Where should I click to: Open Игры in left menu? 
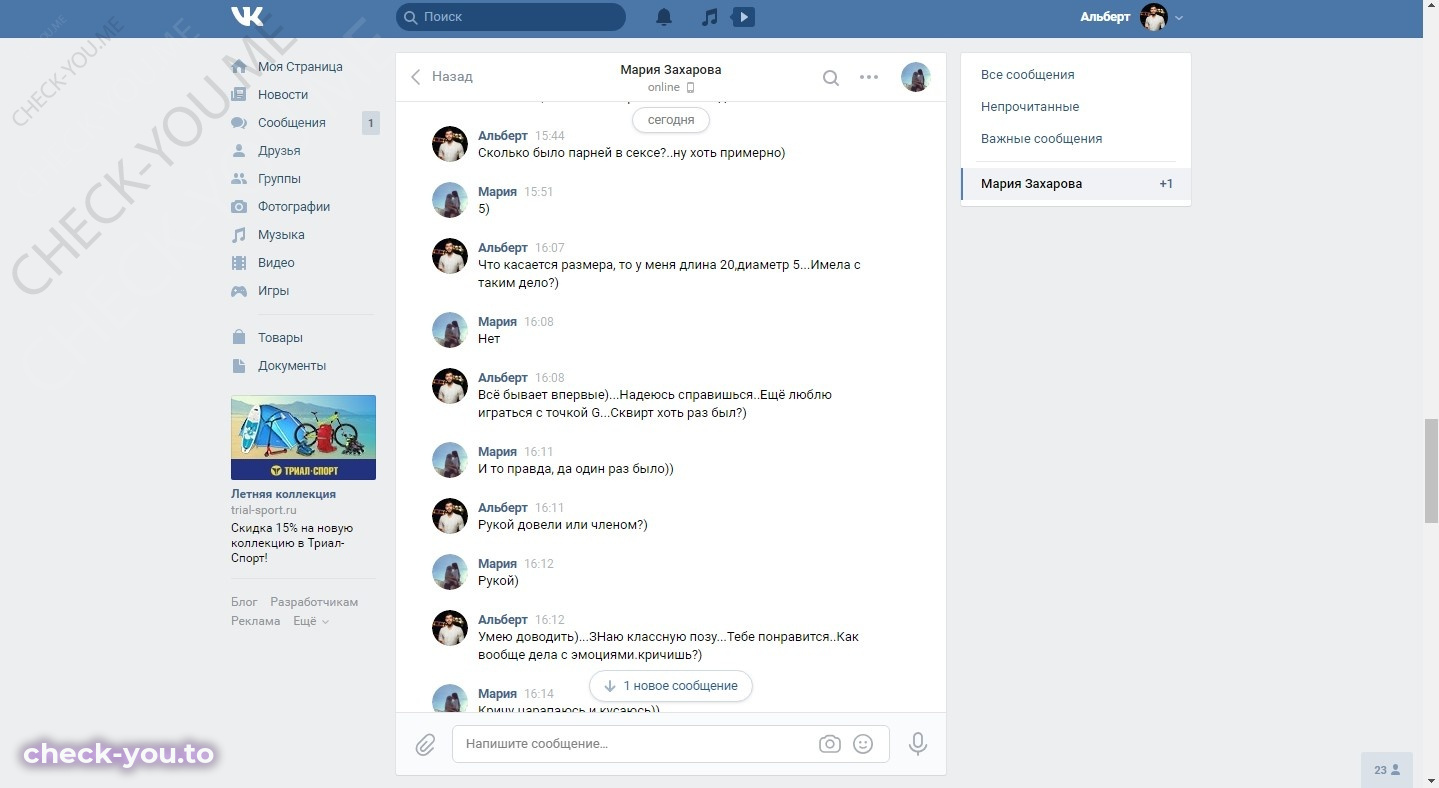273,291
